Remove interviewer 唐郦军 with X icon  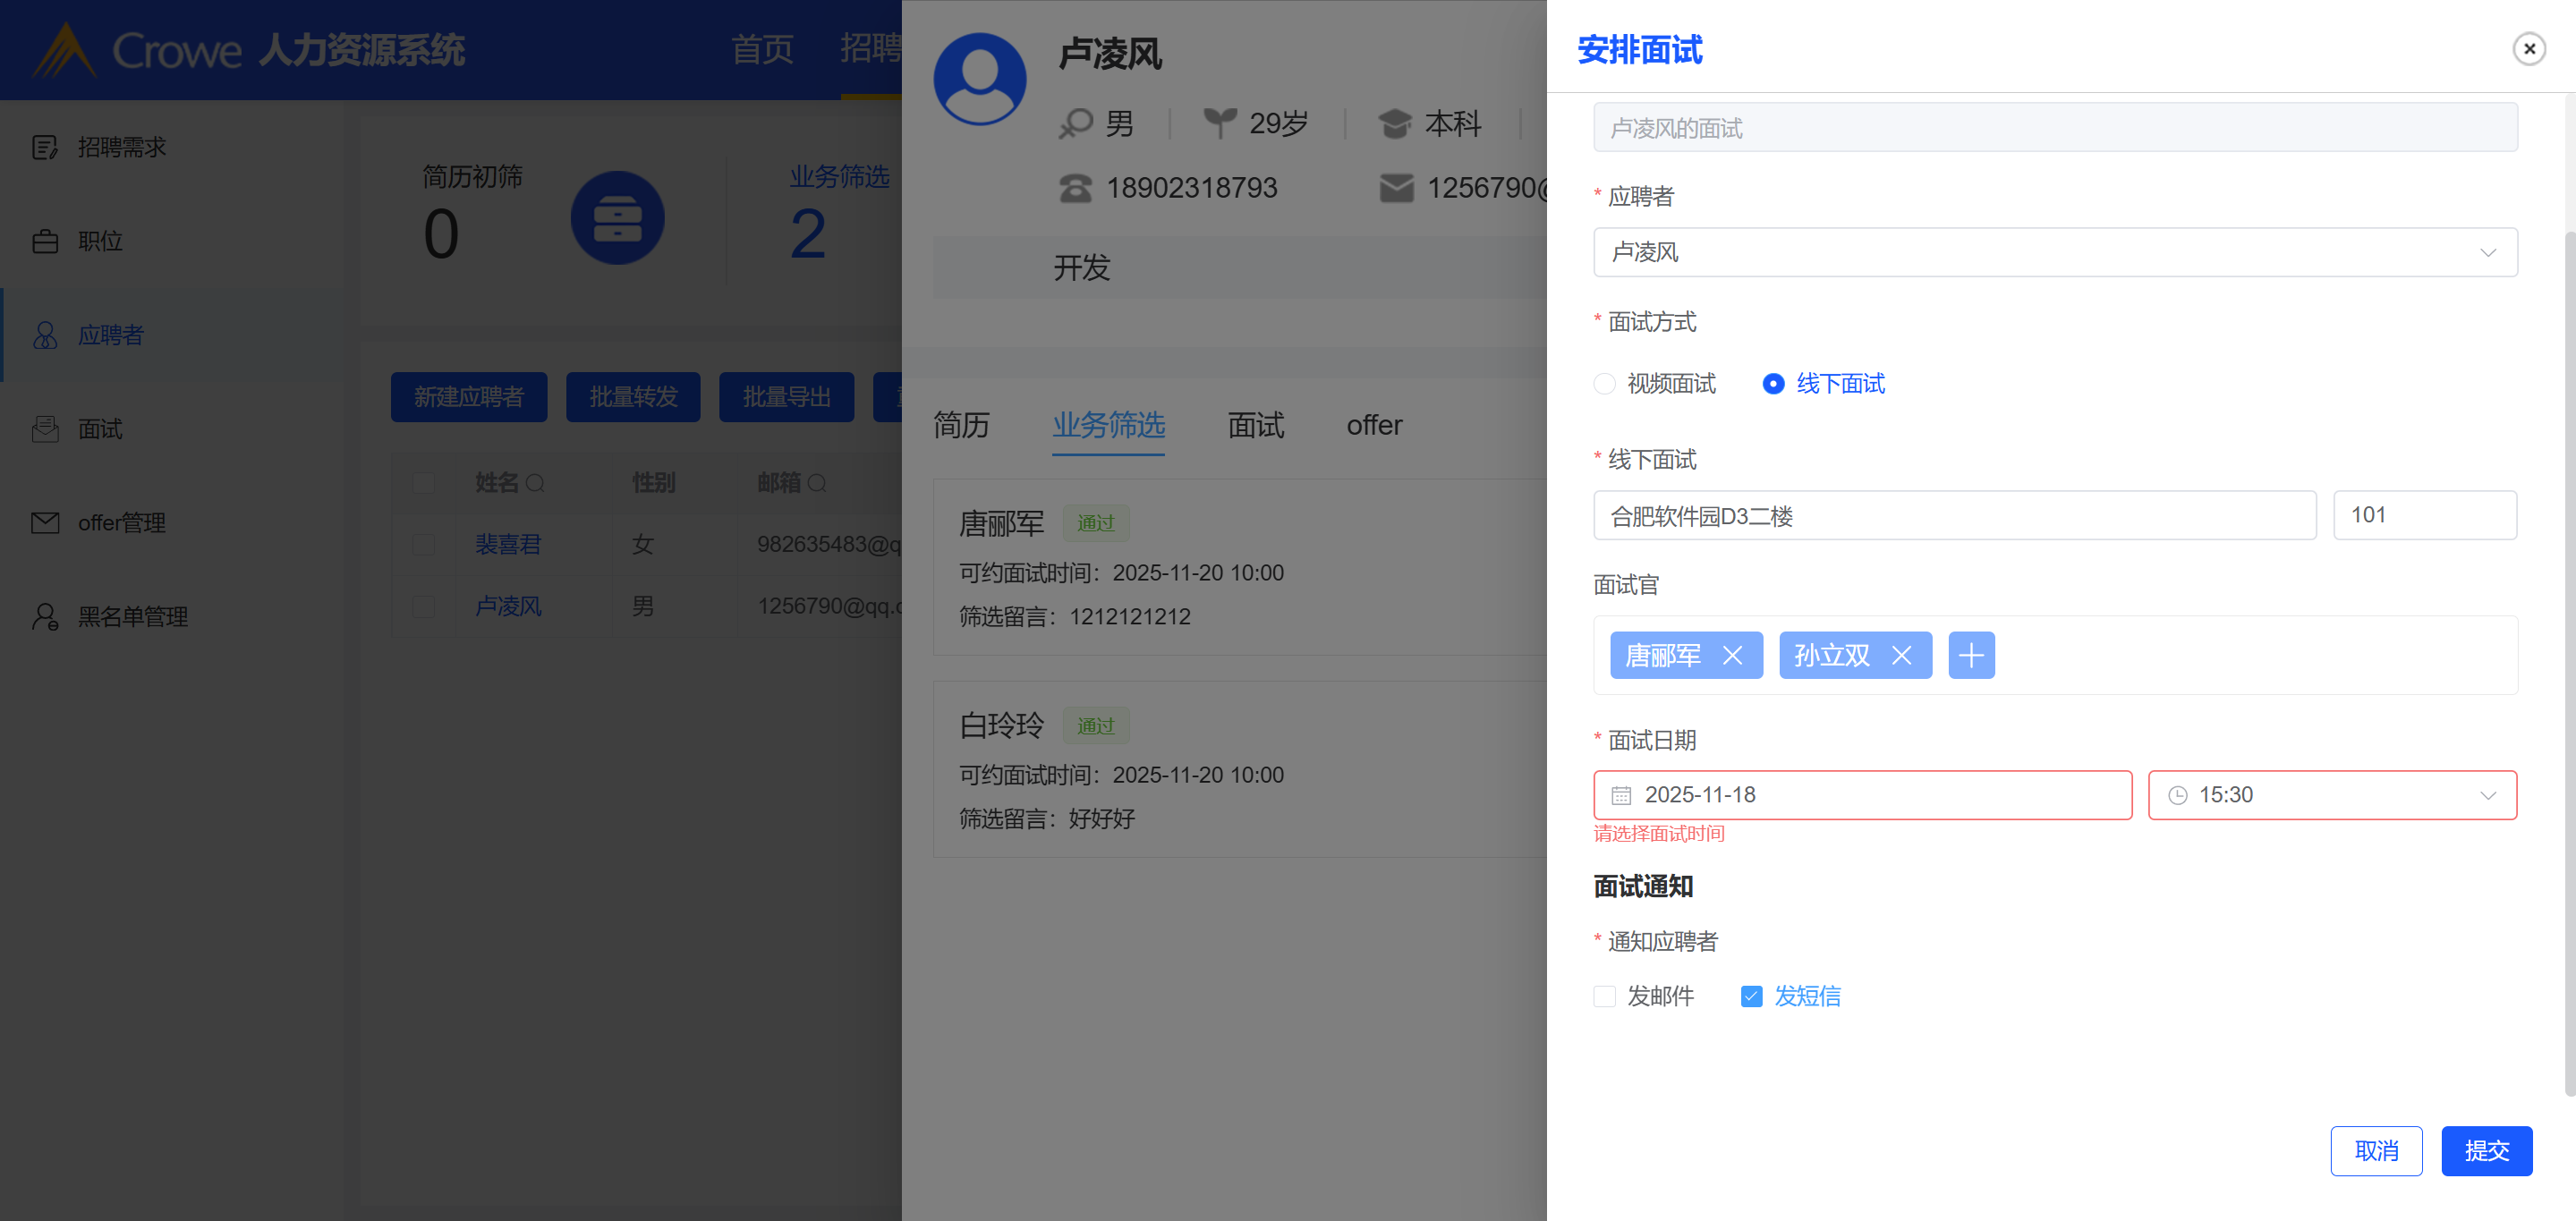[1732, 656]
